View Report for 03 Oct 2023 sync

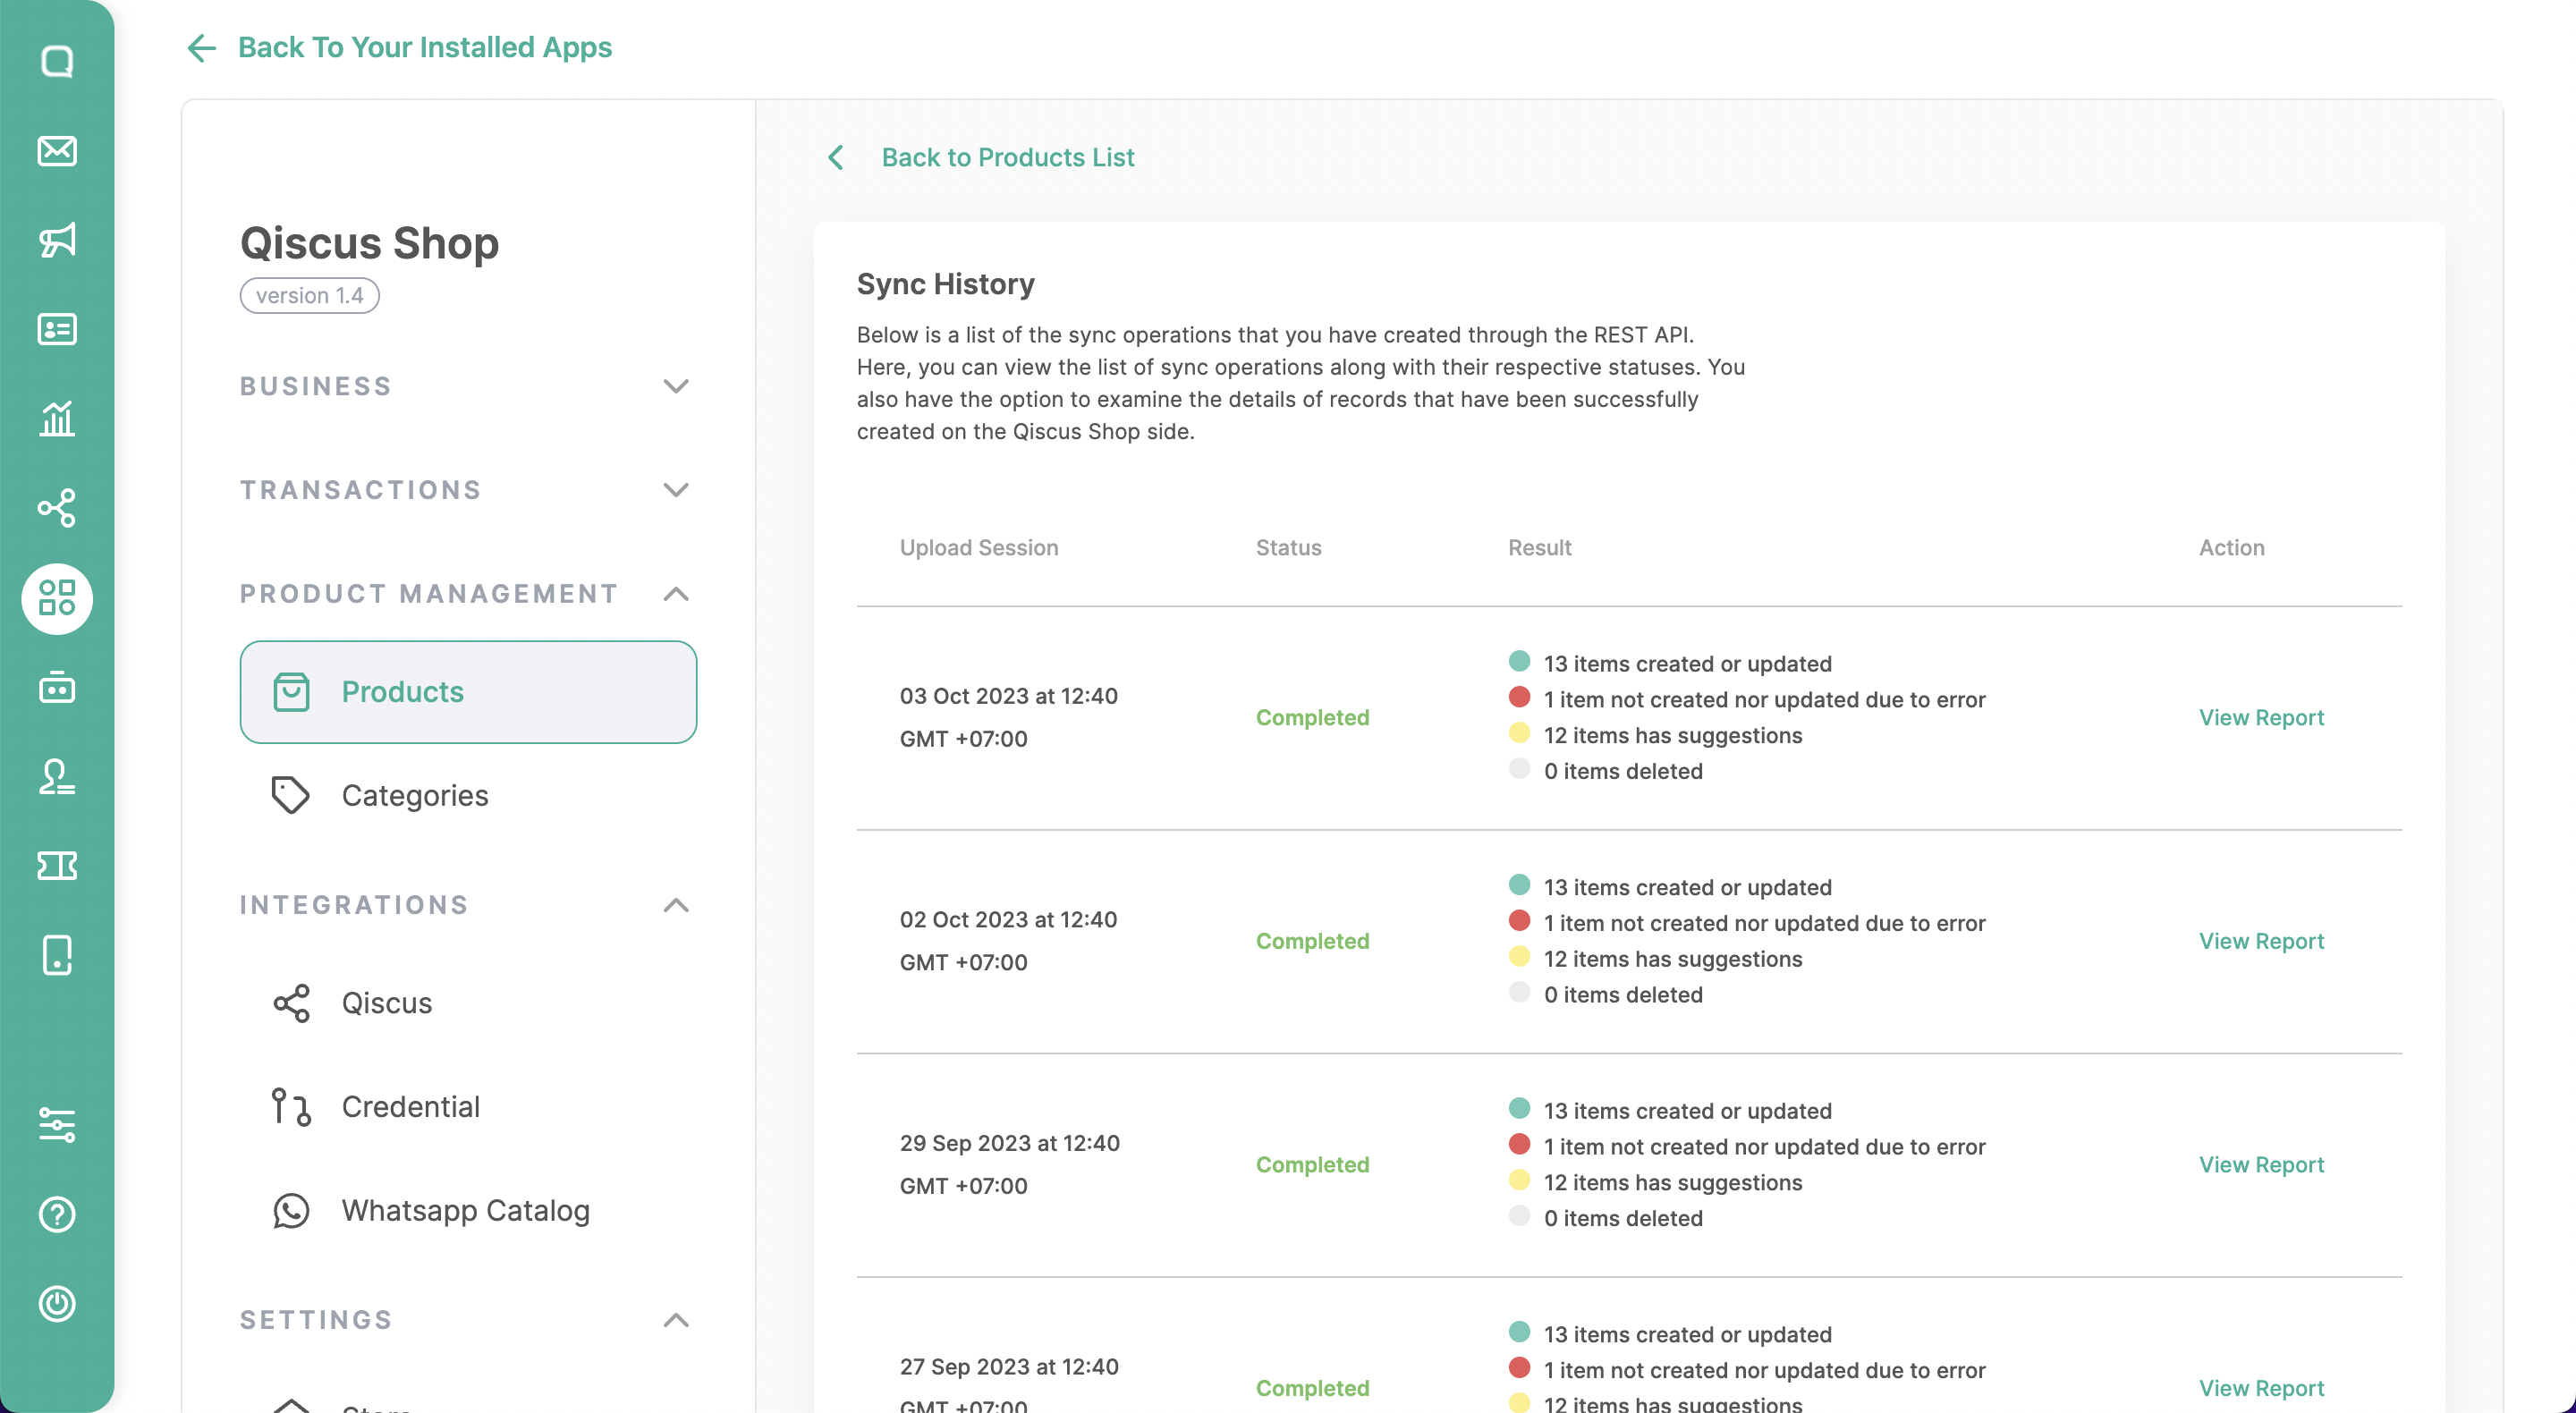[x=2260, y=717]
